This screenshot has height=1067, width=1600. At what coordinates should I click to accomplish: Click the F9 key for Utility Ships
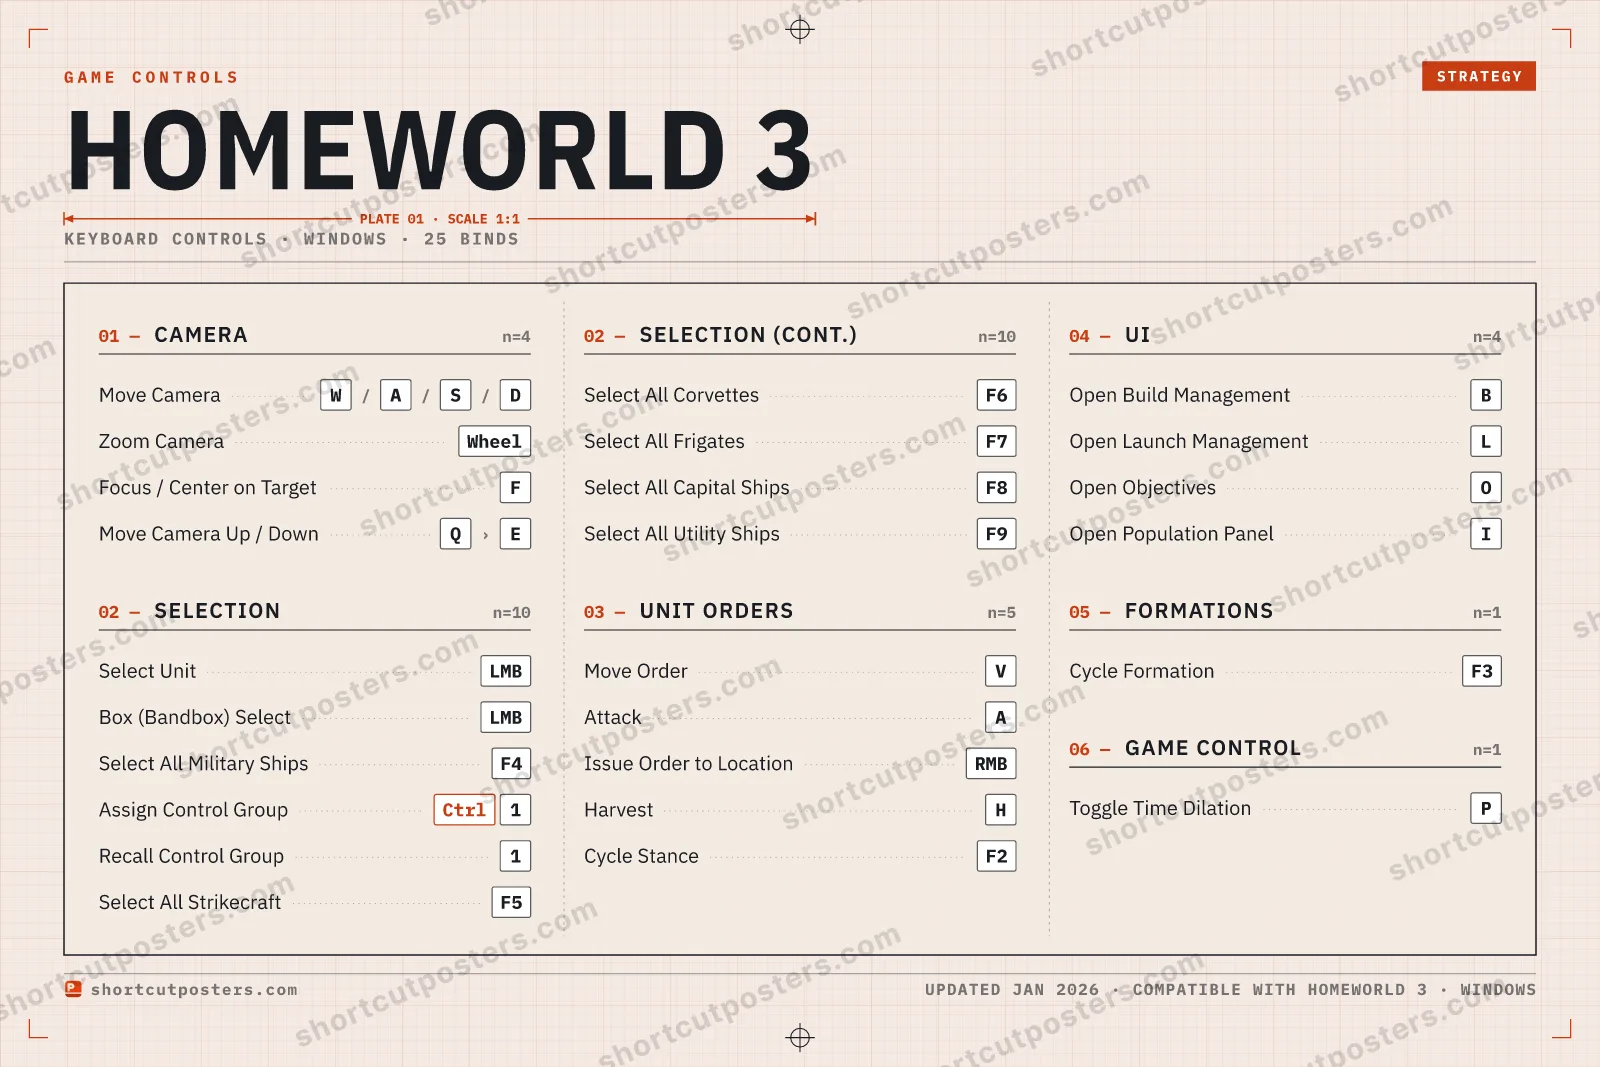tap(996, 534)
